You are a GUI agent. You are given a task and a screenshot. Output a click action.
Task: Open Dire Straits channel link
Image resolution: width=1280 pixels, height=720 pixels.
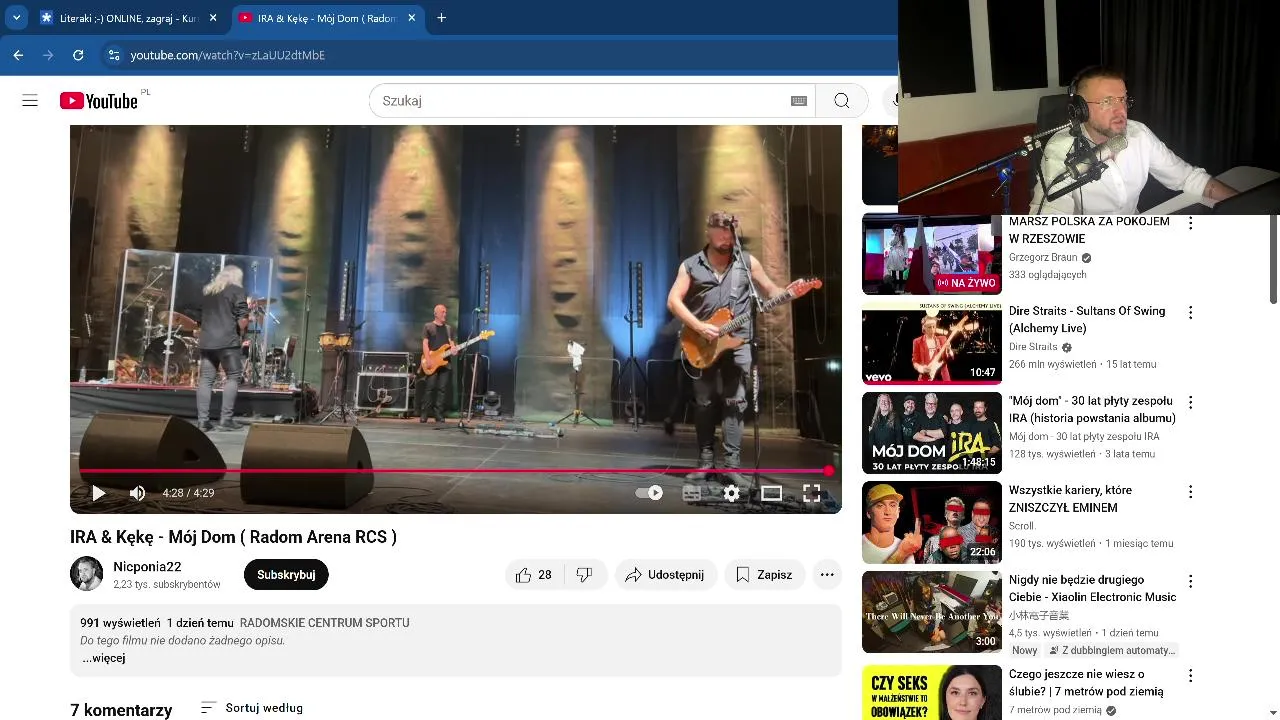coord(1033,347)
